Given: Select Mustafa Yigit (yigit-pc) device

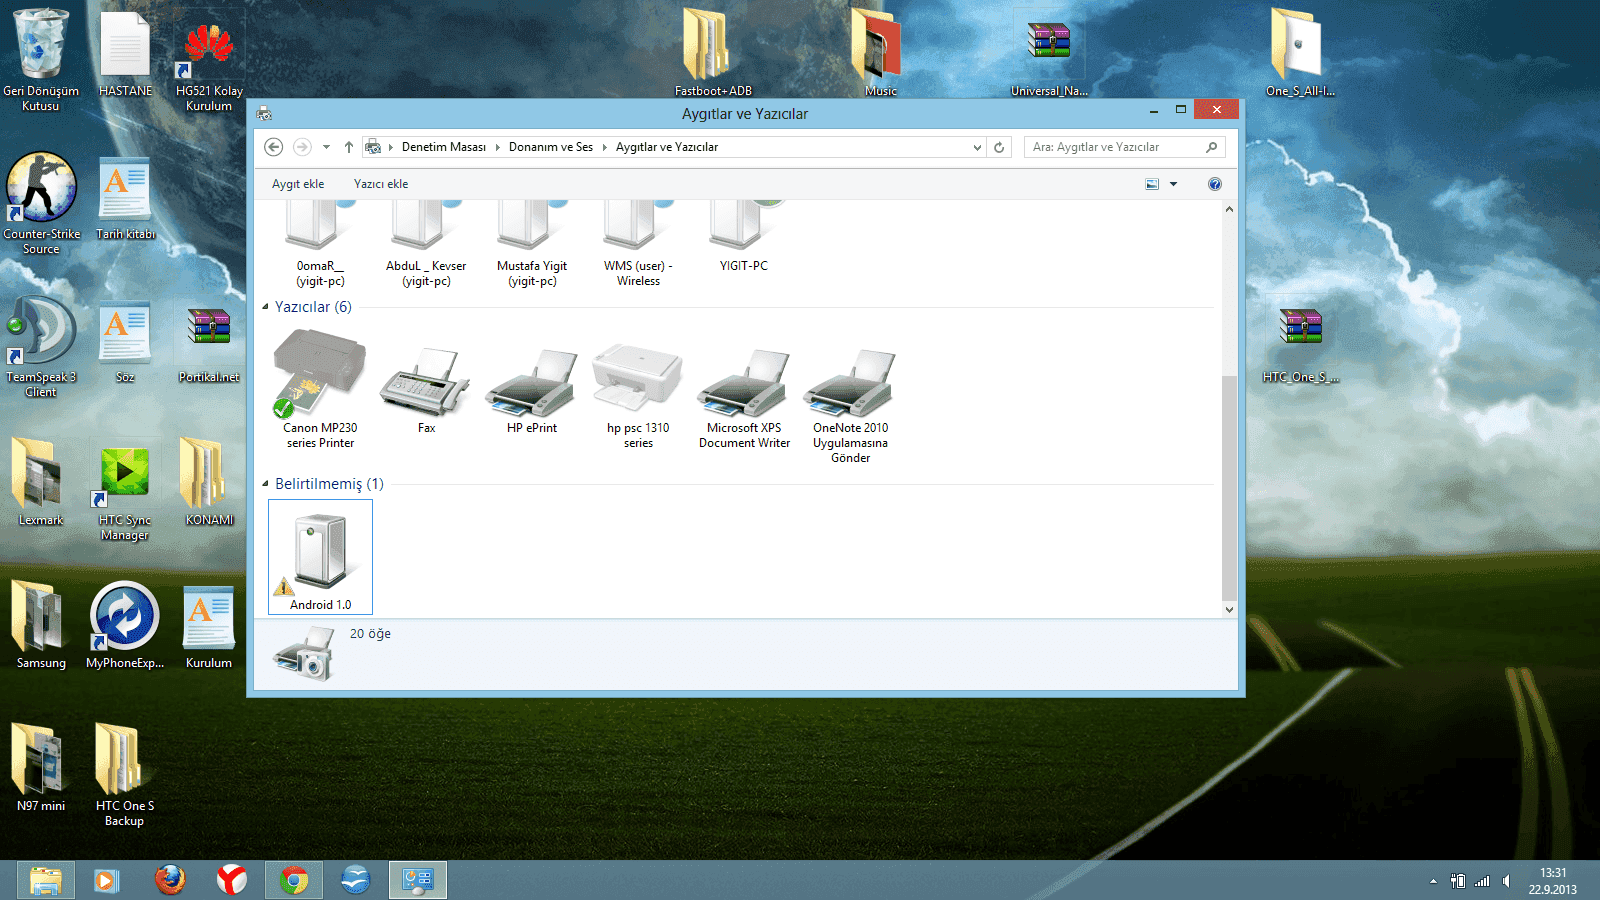Looking at the screenshot, I should 532,243.
